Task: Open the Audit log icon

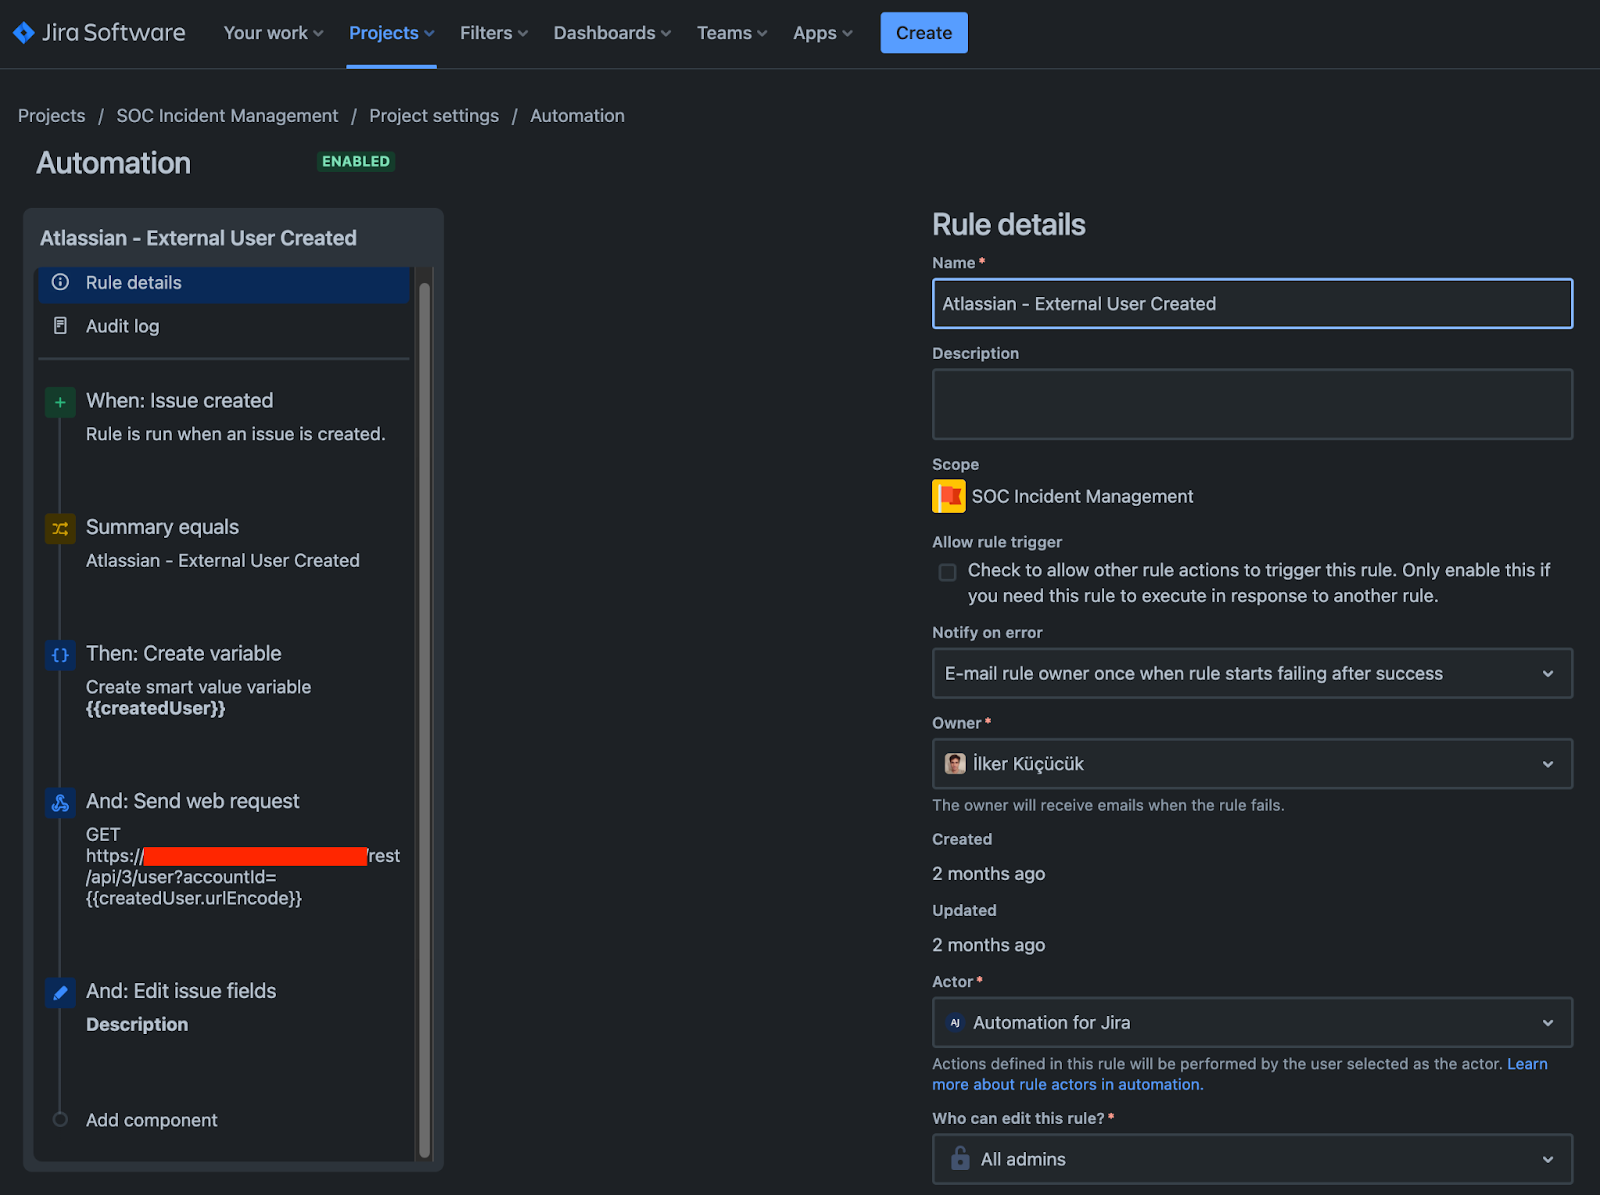Action: click(60, 326)
